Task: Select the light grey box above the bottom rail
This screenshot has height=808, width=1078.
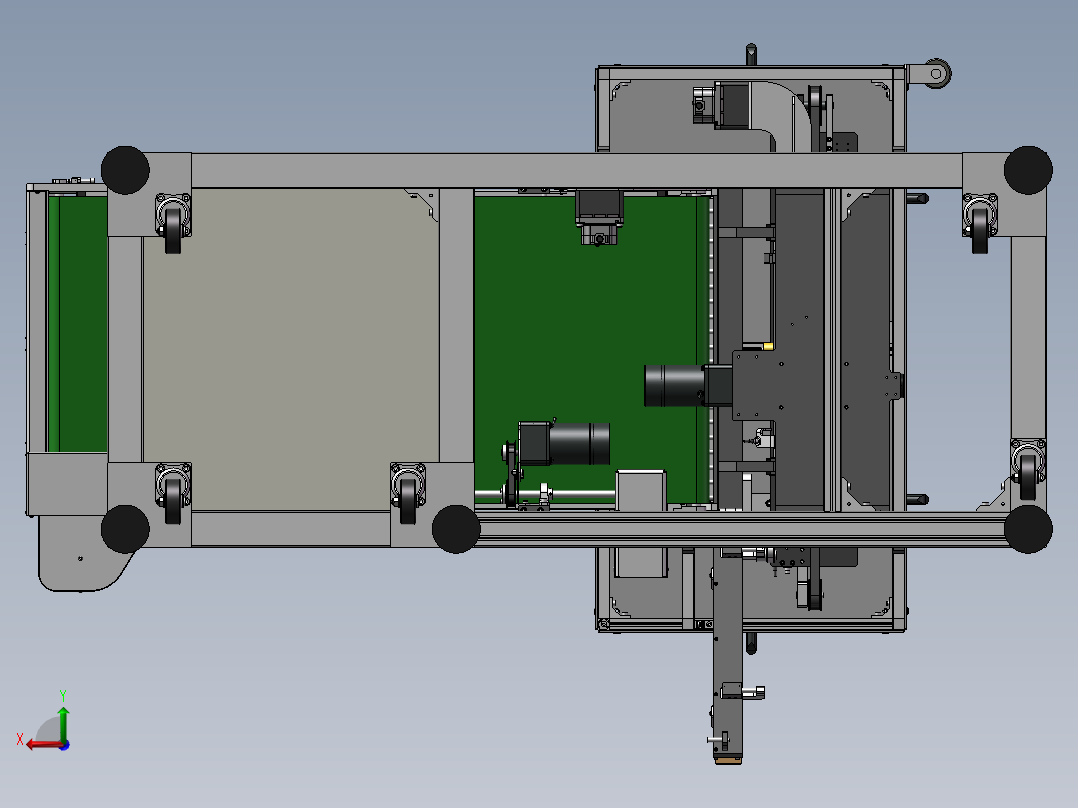Action: pos(641,490)
